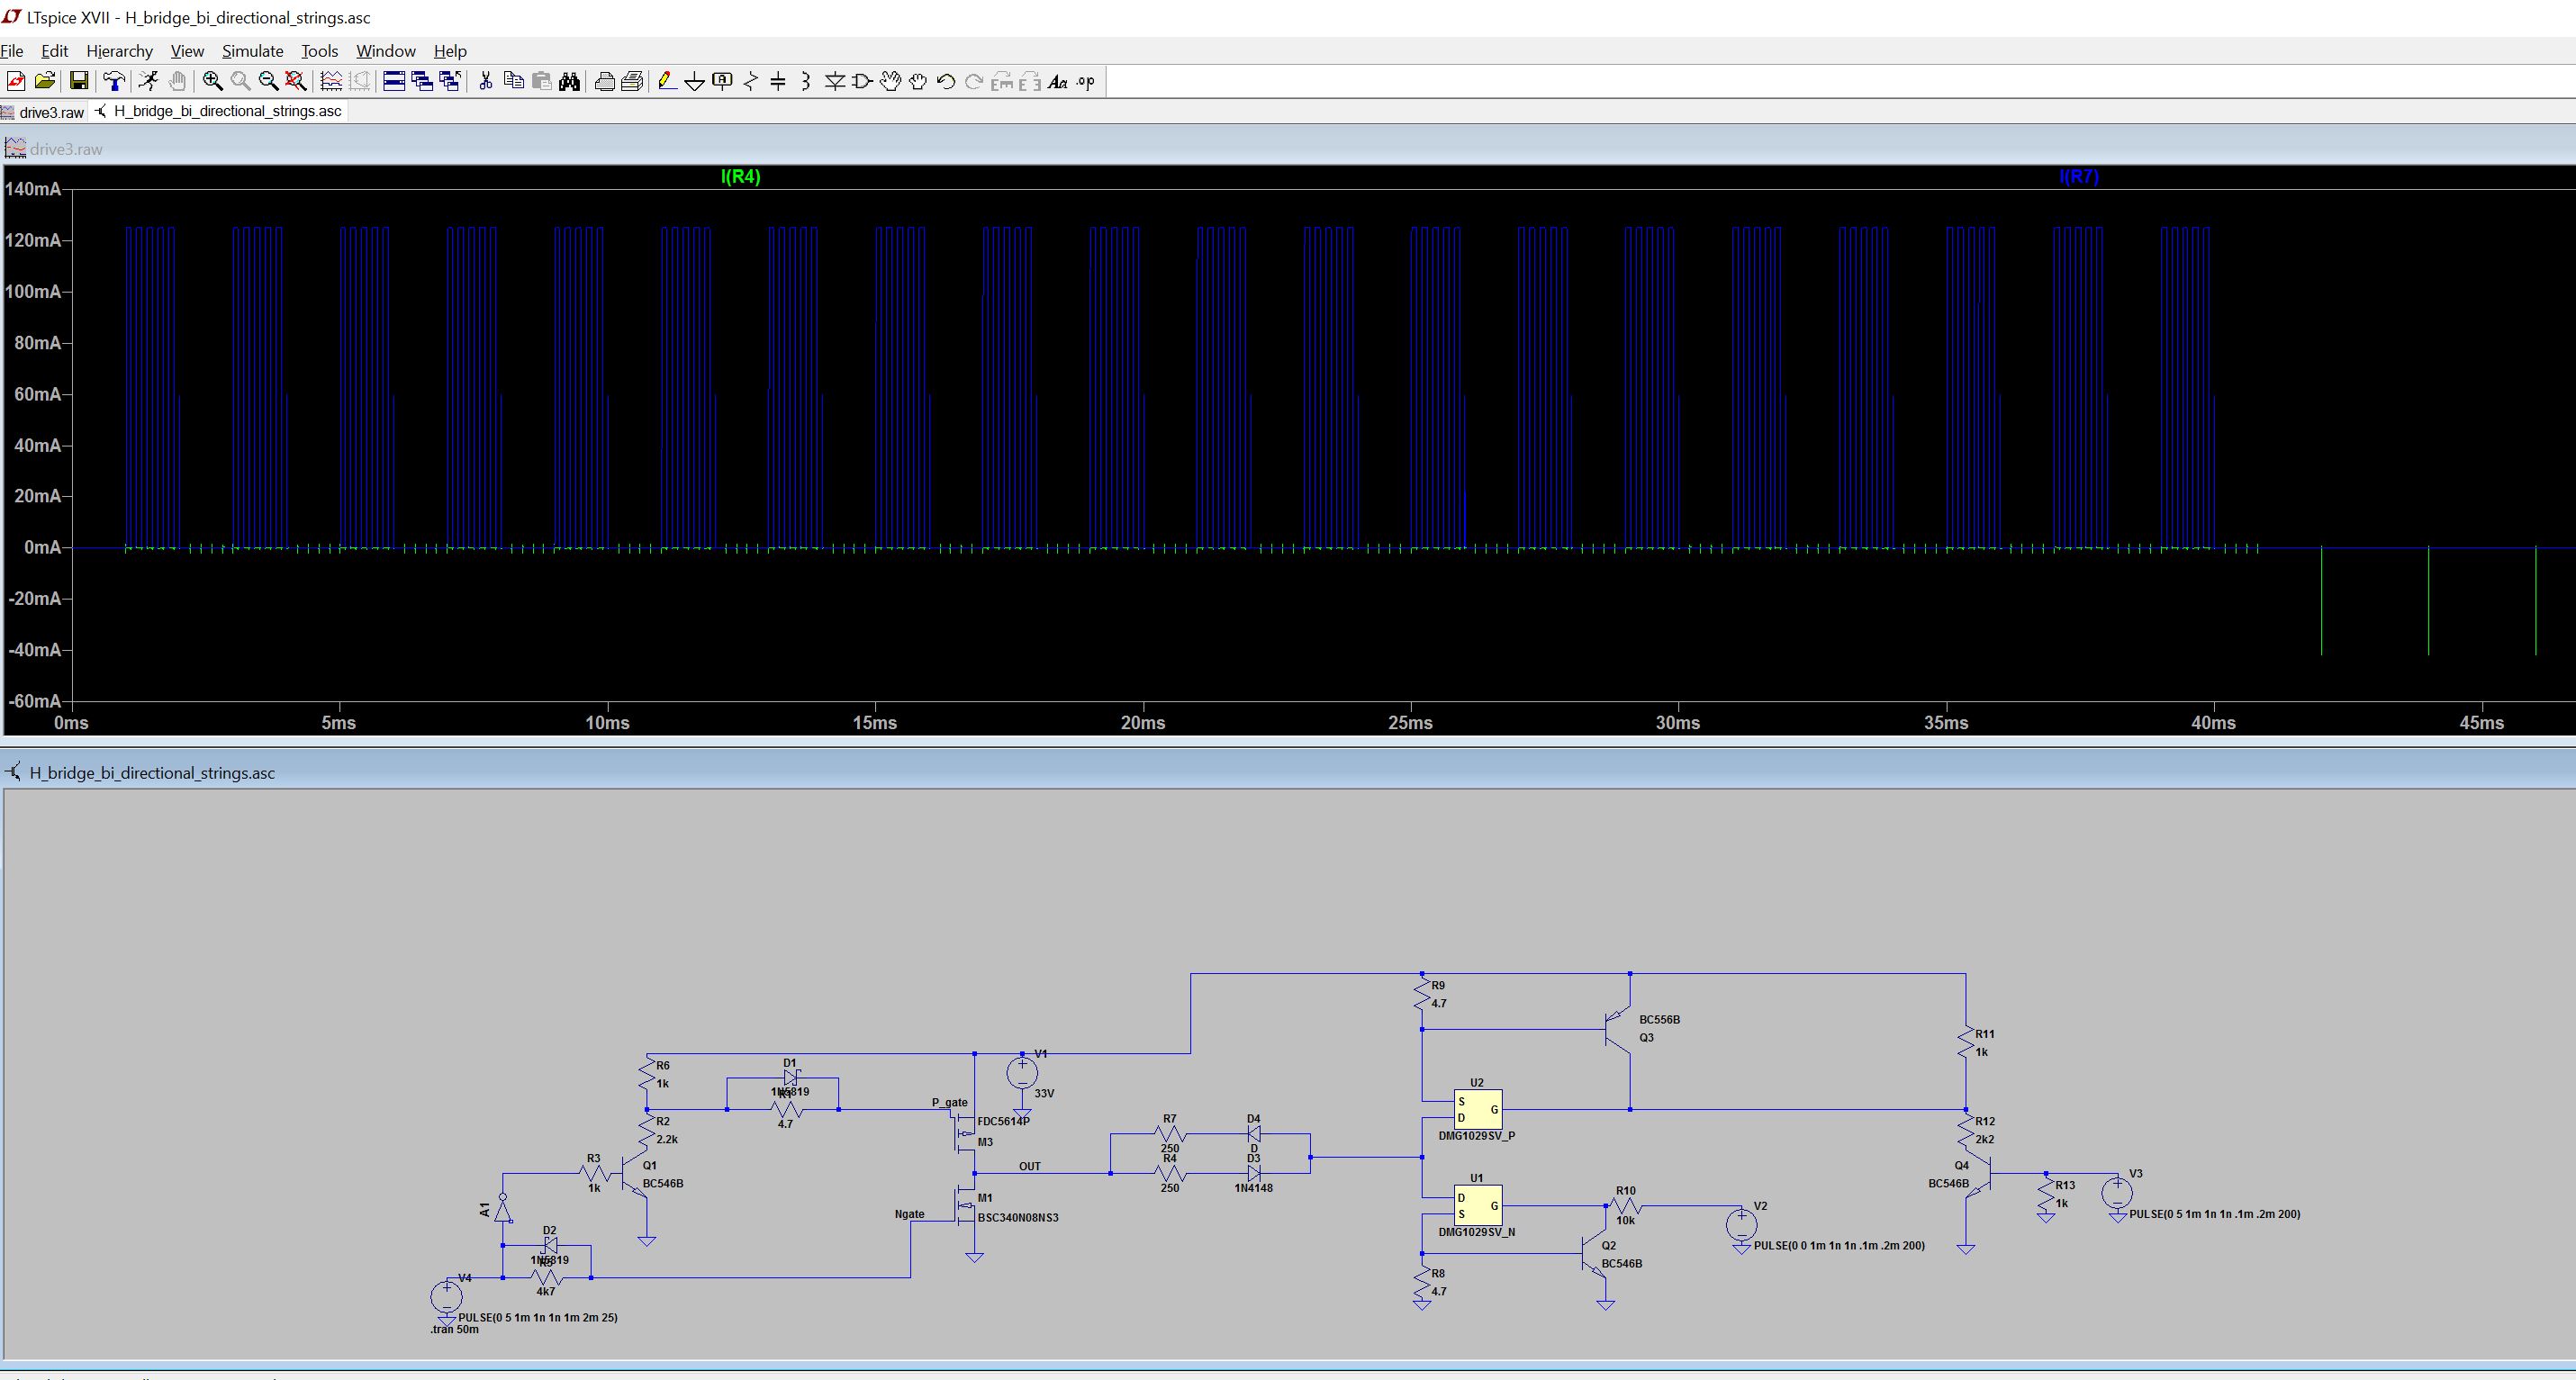The width and height of the screenshot is (2576, 1380).
Task: Select the Move hand tool
Action: 890,82
